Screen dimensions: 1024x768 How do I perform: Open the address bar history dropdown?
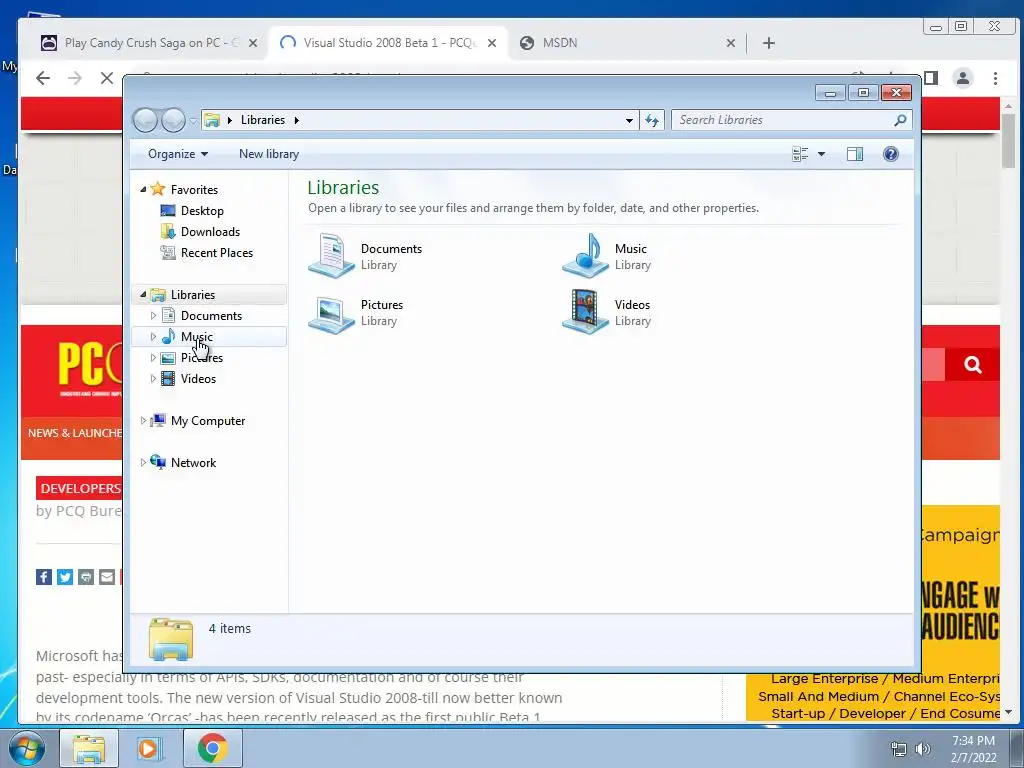pos(629,120)
